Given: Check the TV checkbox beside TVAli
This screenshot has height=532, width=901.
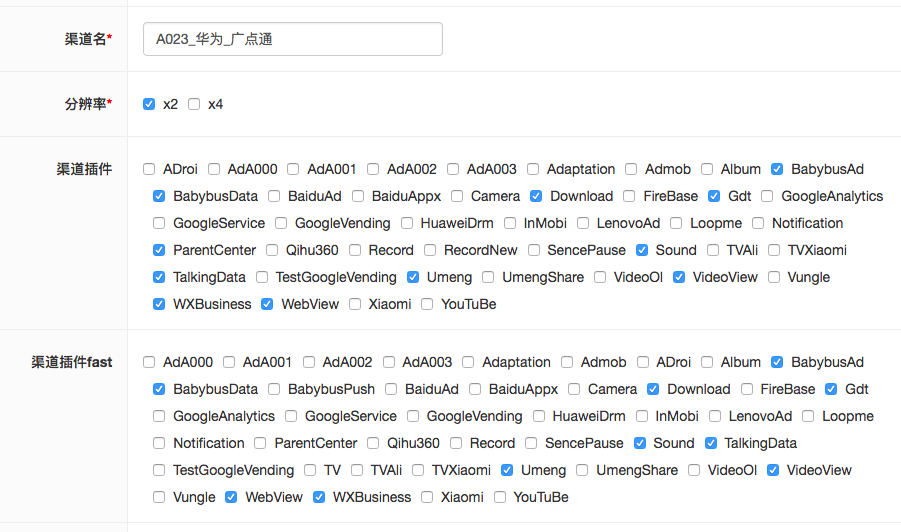Looking at the screenshot, I should pos(310,470).
